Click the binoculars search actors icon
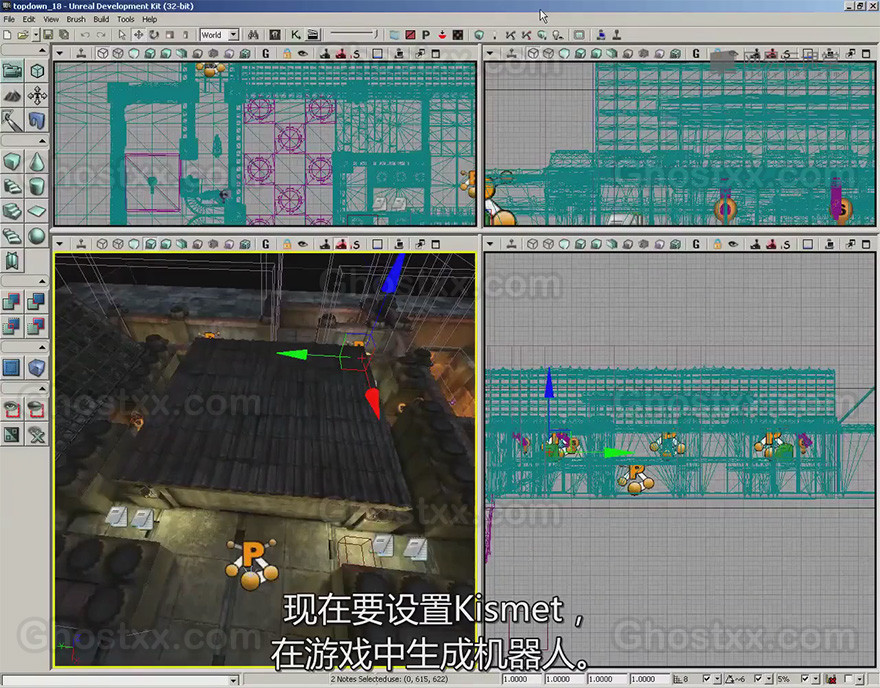880x688 pixels. 253,35
